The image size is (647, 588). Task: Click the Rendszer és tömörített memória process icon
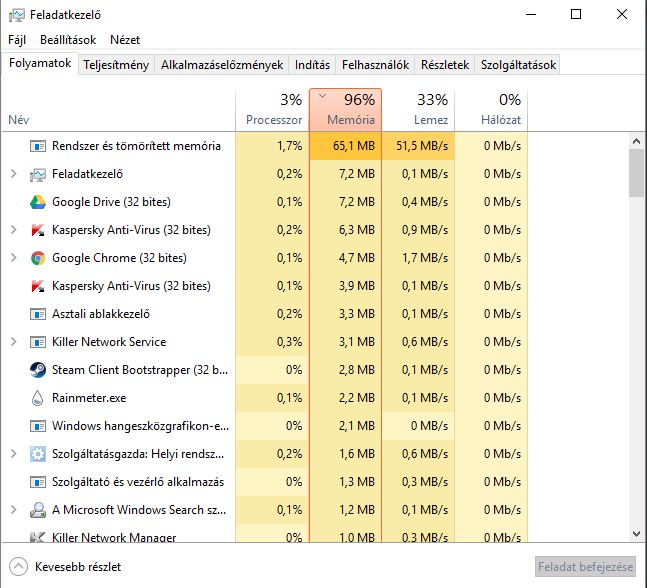tap(38, 146)
